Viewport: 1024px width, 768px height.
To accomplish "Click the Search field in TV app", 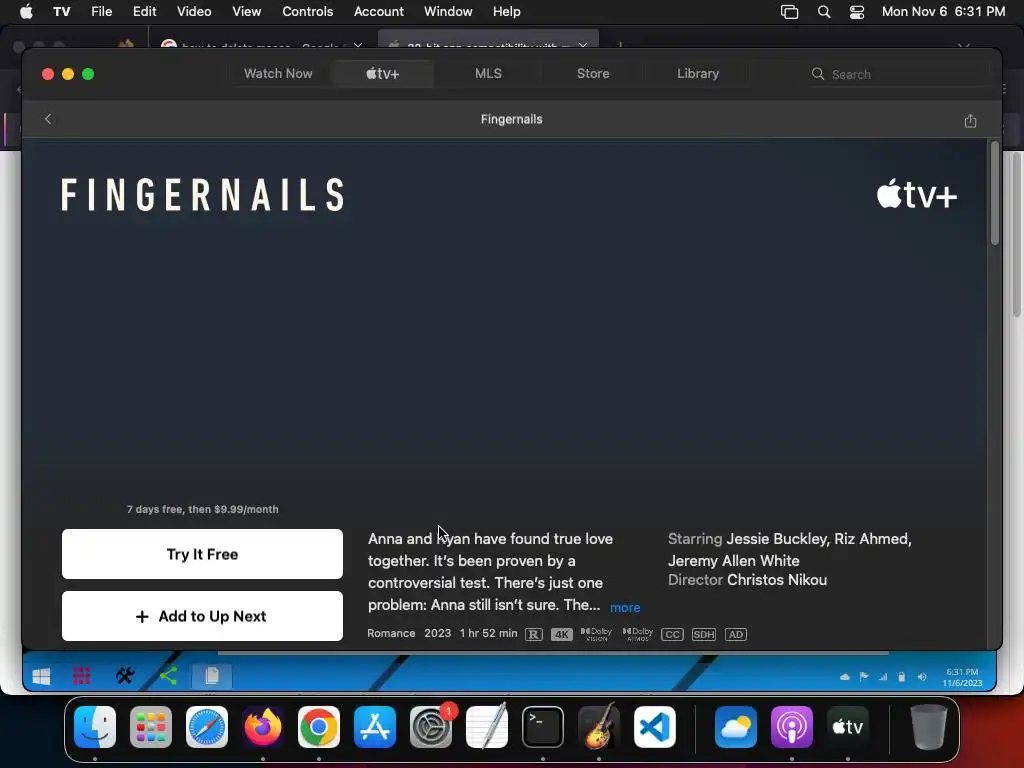I will [x=897, y=74].
